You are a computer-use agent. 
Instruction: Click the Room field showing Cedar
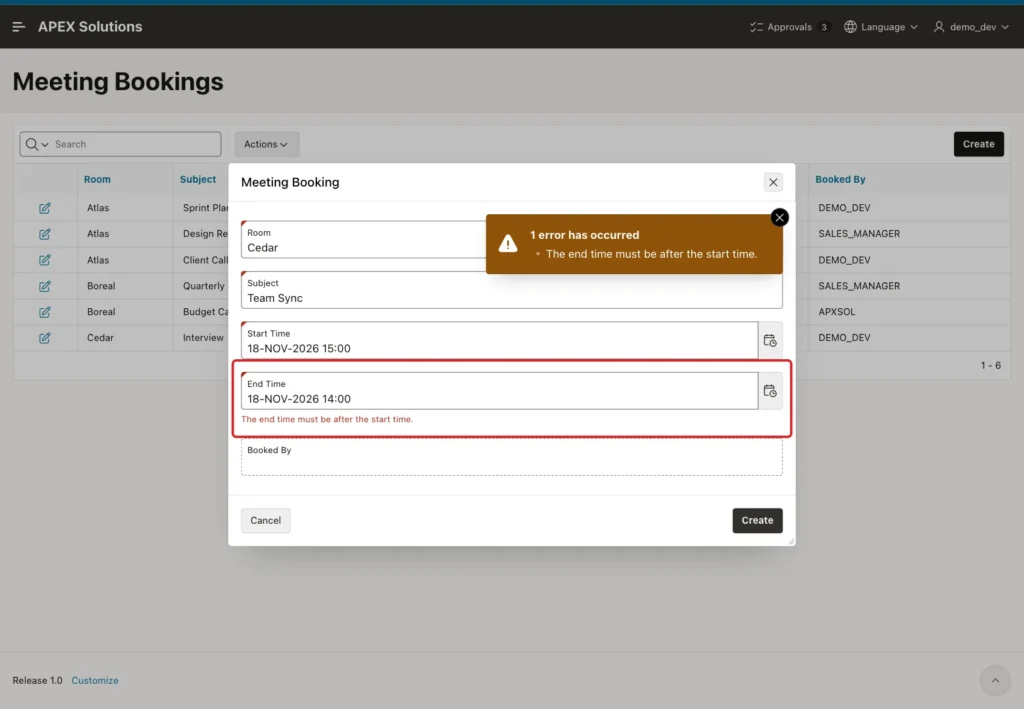[x=363, y=240]
